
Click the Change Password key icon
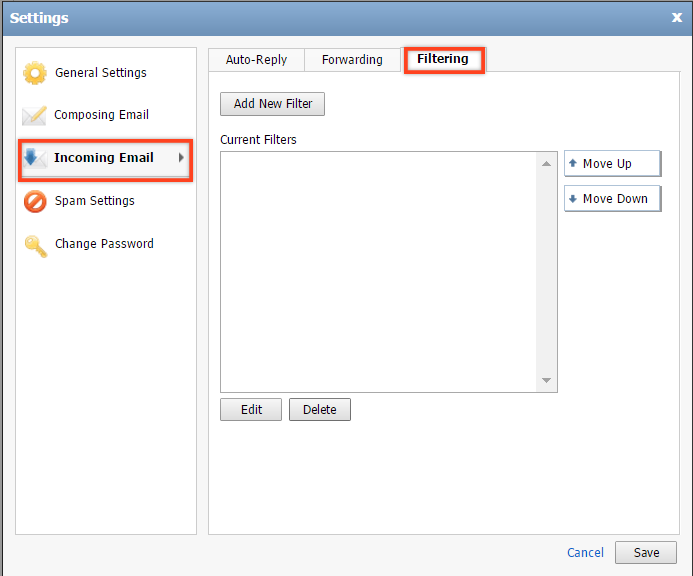36,246
